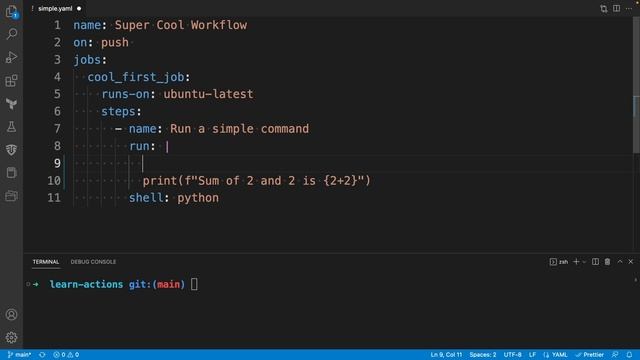This screenshot has width=640, height=360.
Task: Click the unsaved dot on simple.yaml tab
Action: click(x=79, y=9)
